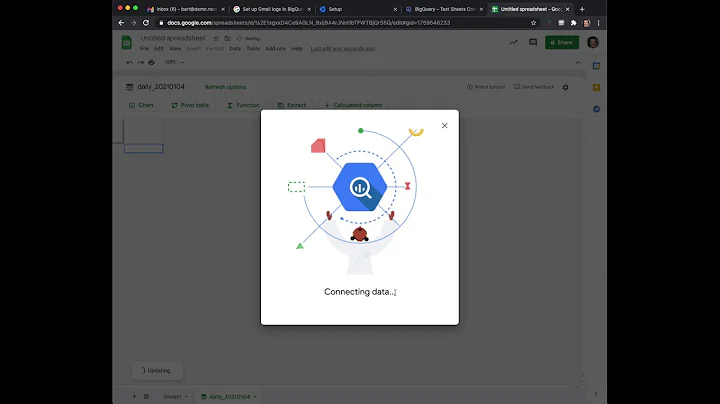Undo last action in toolbar
720x404 pixels.
click(129, 62)
